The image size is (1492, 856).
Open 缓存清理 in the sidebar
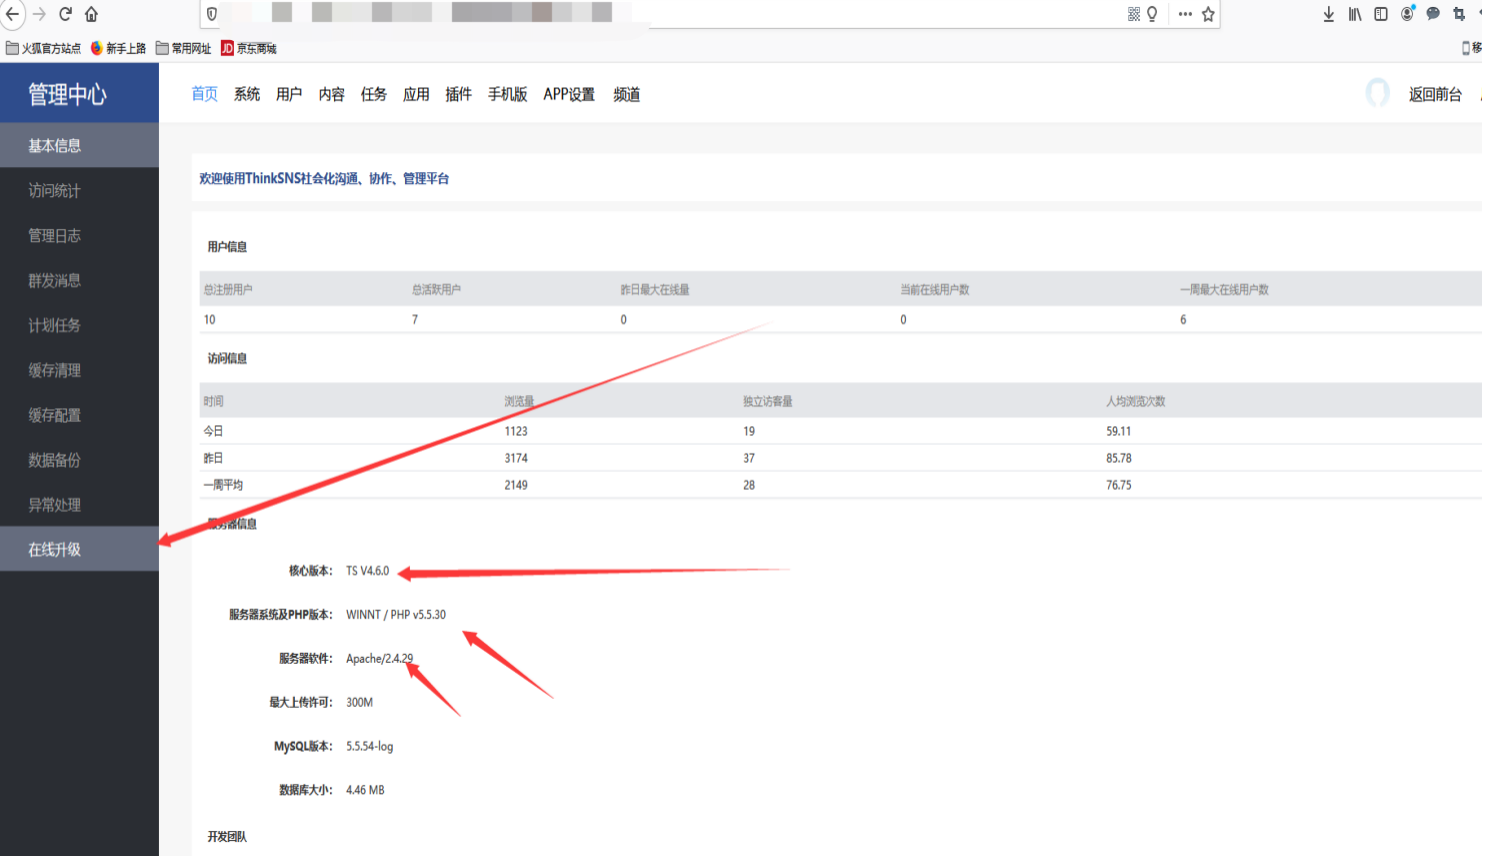click(79, 370)
